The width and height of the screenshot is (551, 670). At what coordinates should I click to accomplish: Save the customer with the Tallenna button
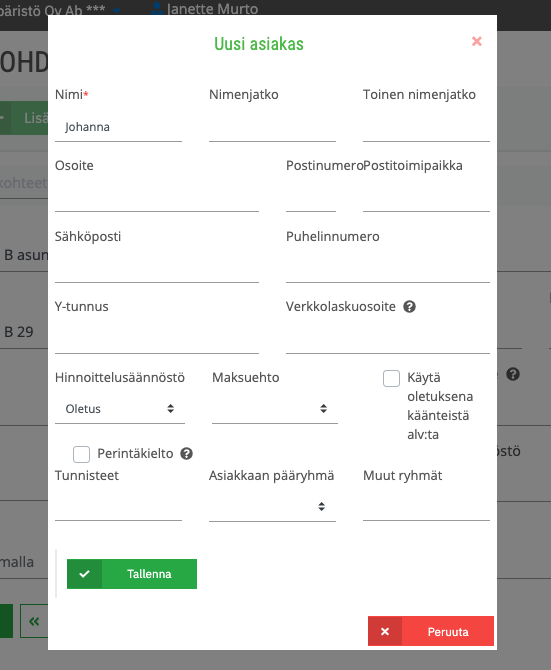(x=132, y=574)
